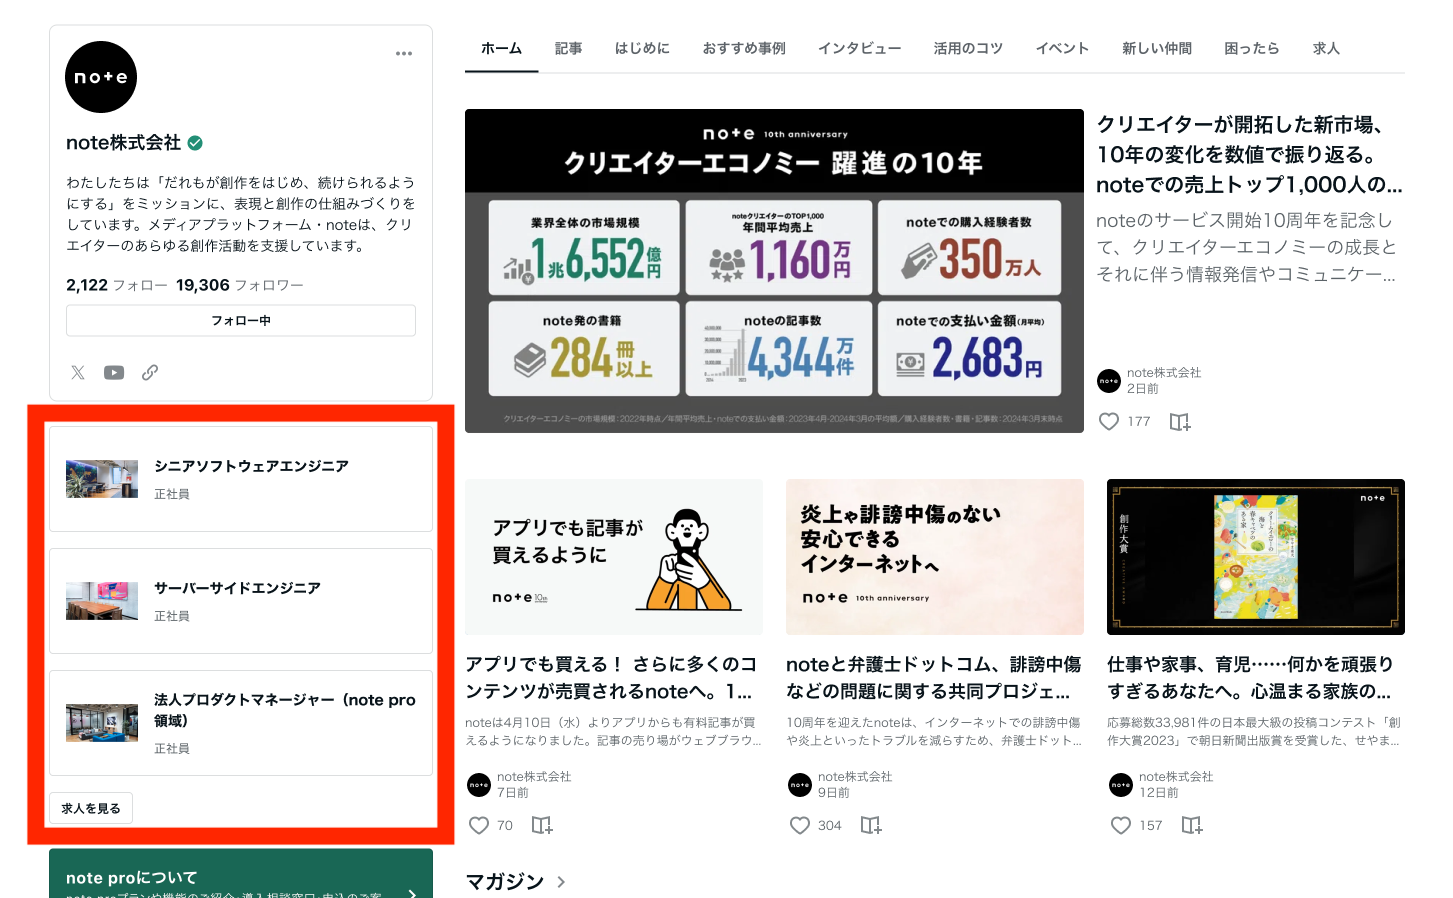
Task: Open the 創作大賞 book cover thumbnail
Action: [1256, 557]
